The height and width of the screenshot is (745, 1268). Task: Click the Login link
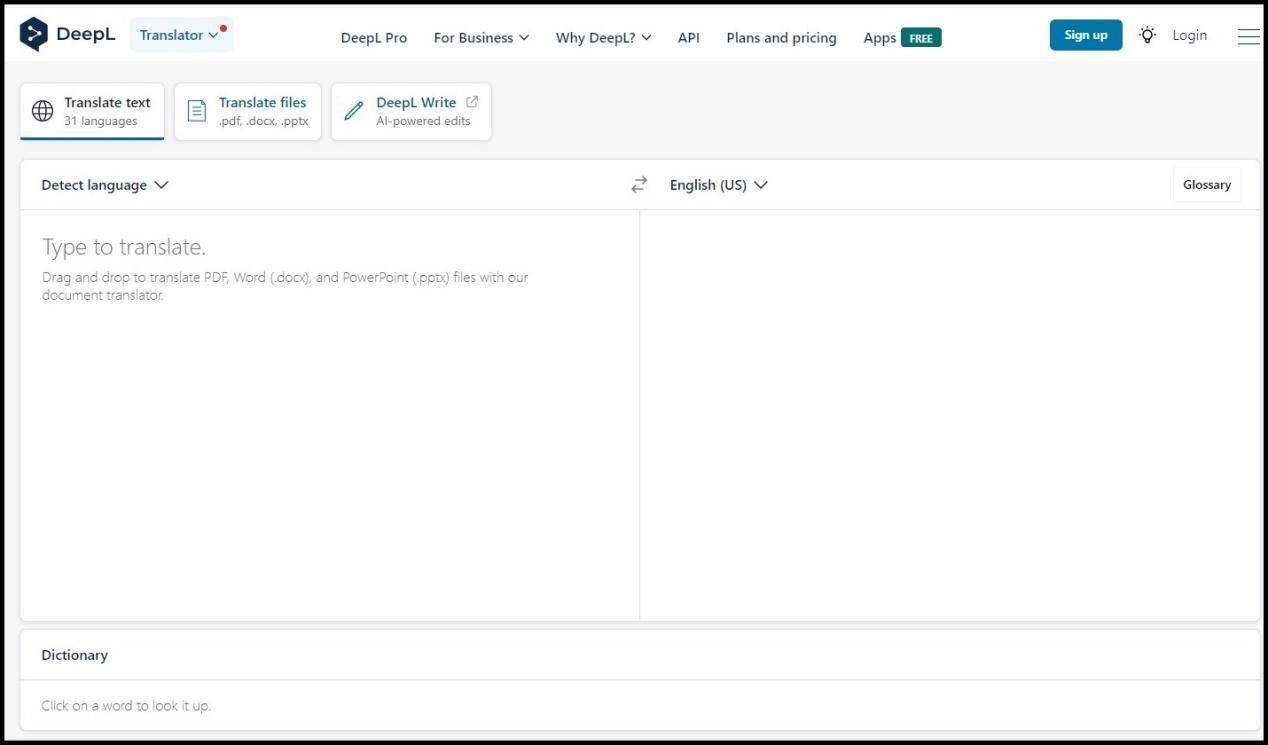pos(1189,35)
